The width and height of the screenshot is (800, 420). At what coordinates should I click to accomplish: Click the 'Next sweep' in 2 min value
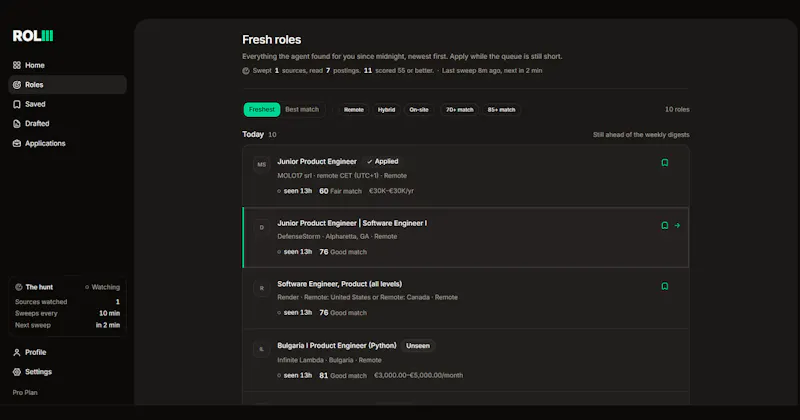(x=108, y=325)
